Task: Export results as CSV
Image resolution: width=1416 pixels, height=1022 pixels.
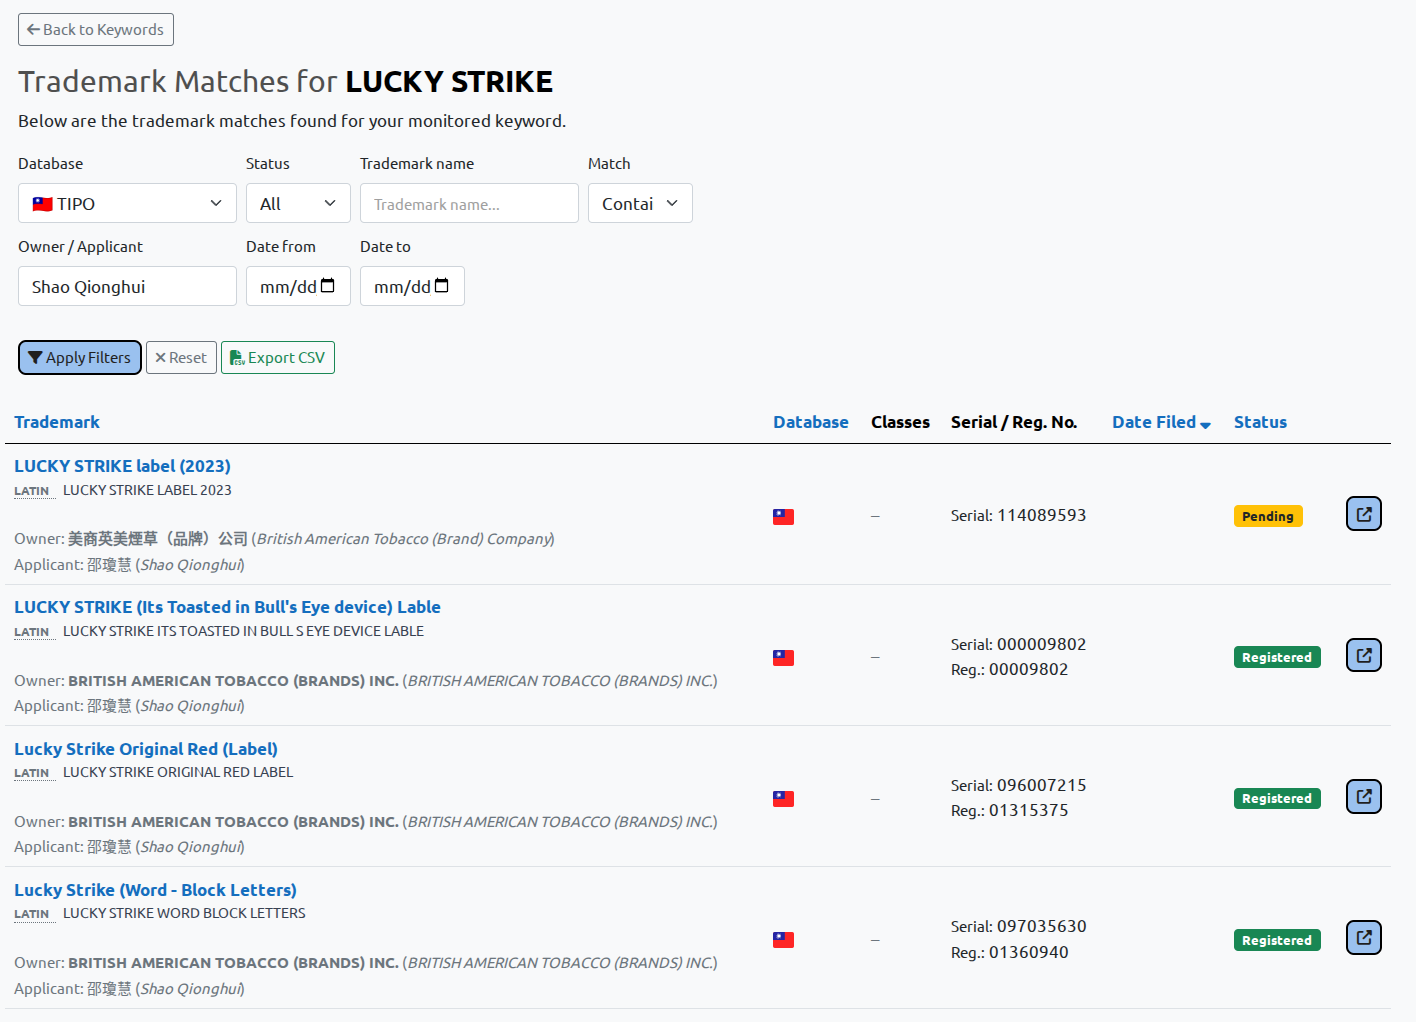Action: click(278, 358)
